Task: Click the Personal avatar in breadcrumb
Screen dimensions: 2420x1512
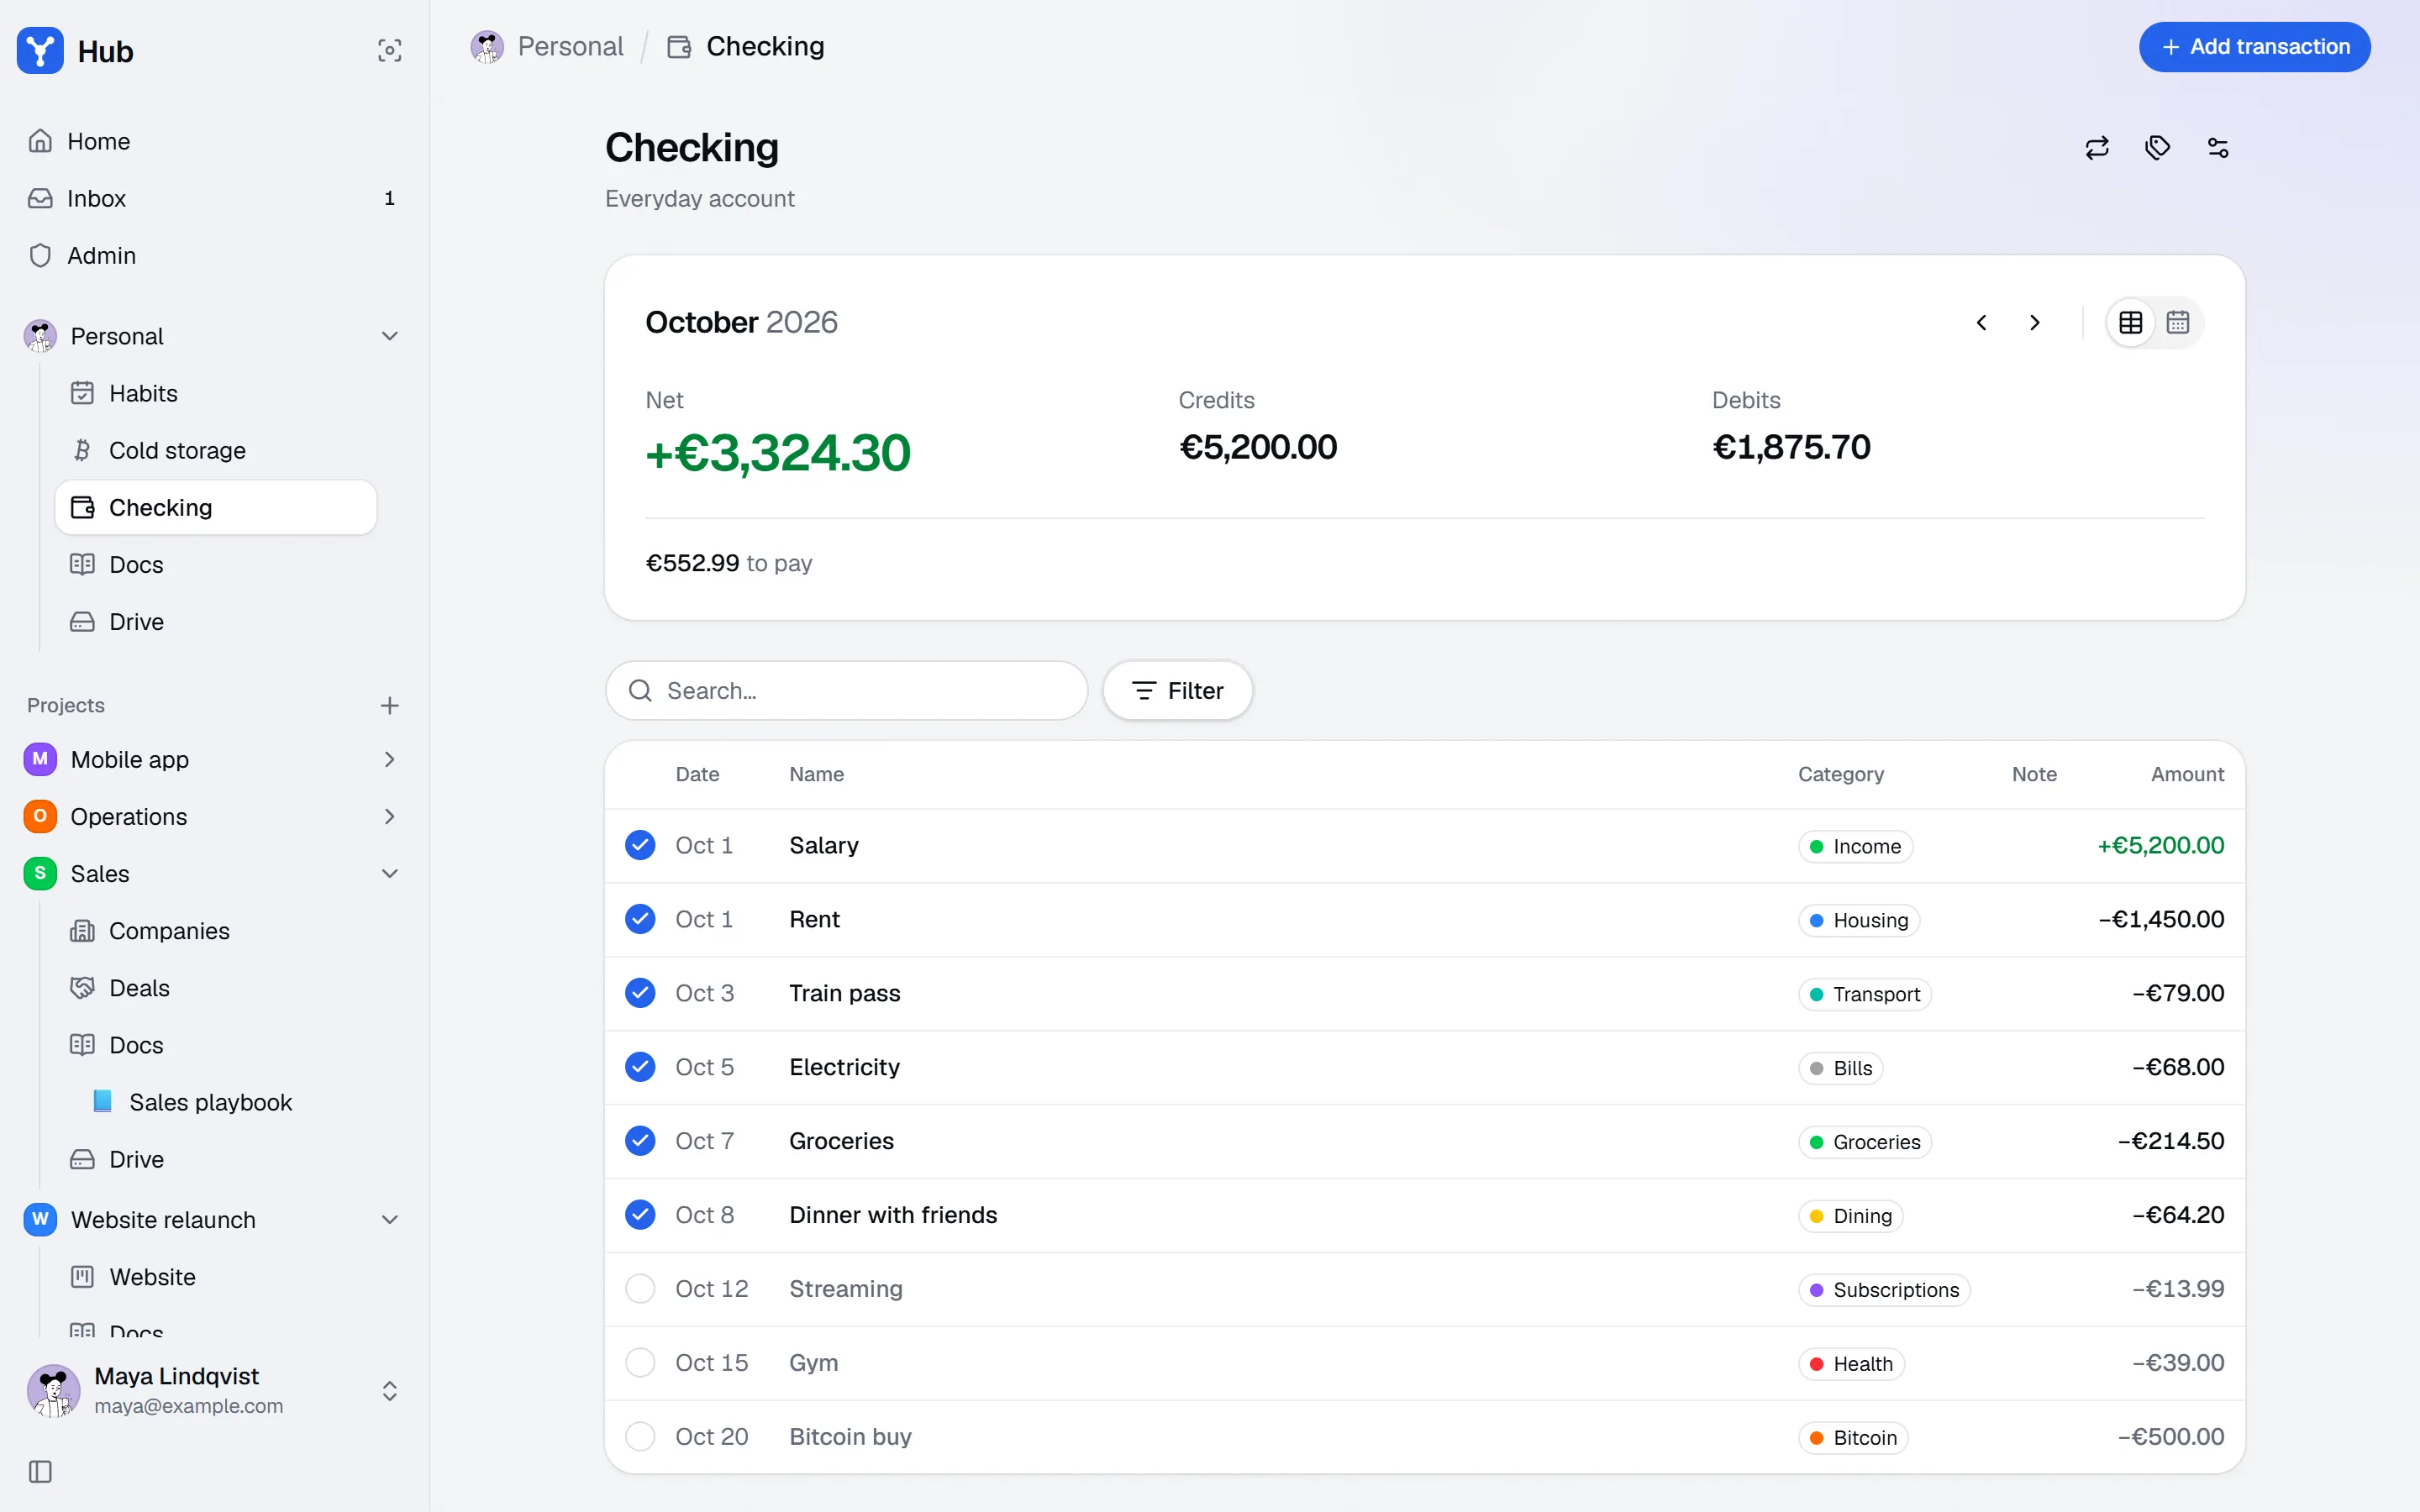Action: click(x=487, y=47)
